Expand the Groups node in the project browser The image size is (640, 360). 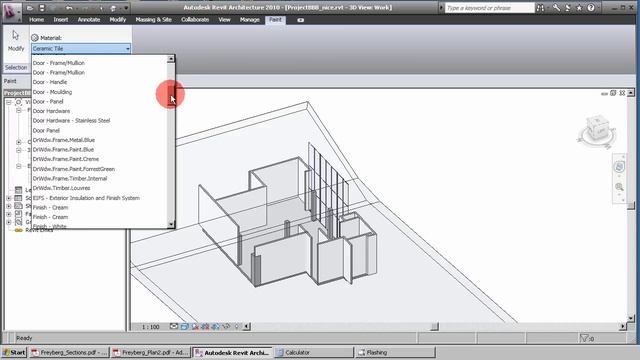(x=9, y=222)
